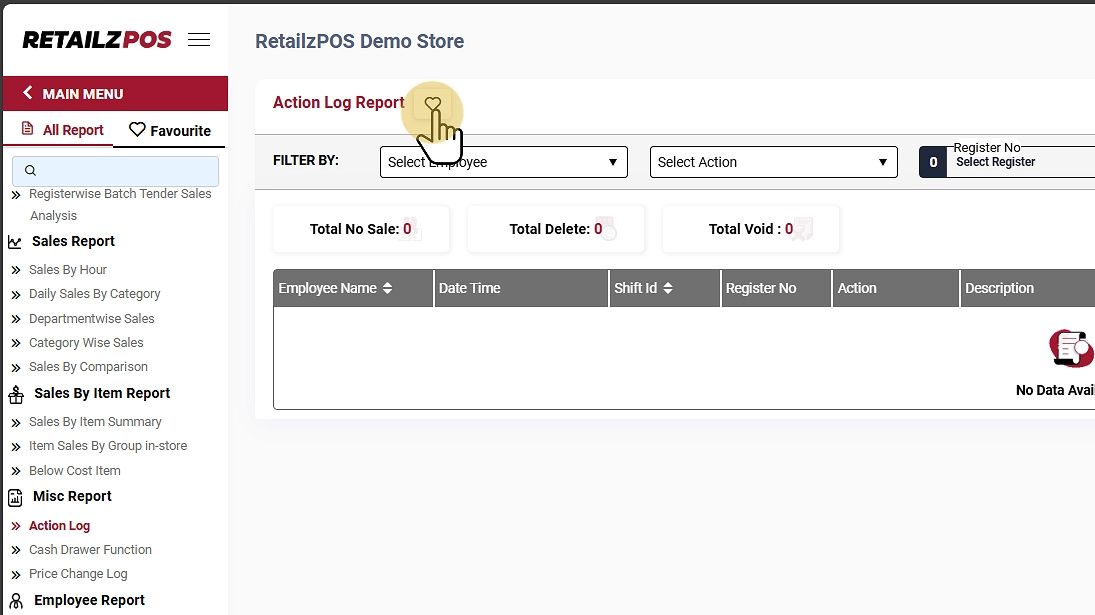Go back via MAIN MENU arrow
This screenshot has height=615, width=1095.
point(28,93)
